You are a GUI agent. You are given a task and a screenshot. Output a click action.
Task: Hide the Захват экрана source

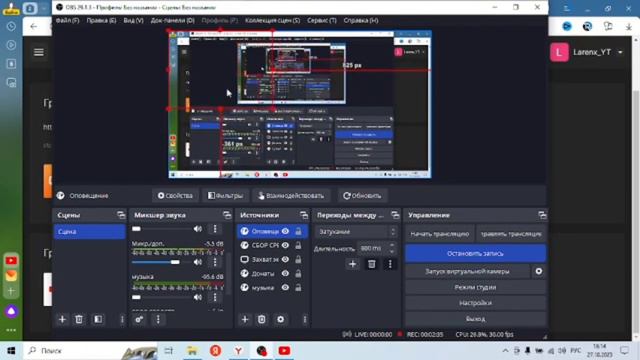pyautogui.click(x=285, y=259)
